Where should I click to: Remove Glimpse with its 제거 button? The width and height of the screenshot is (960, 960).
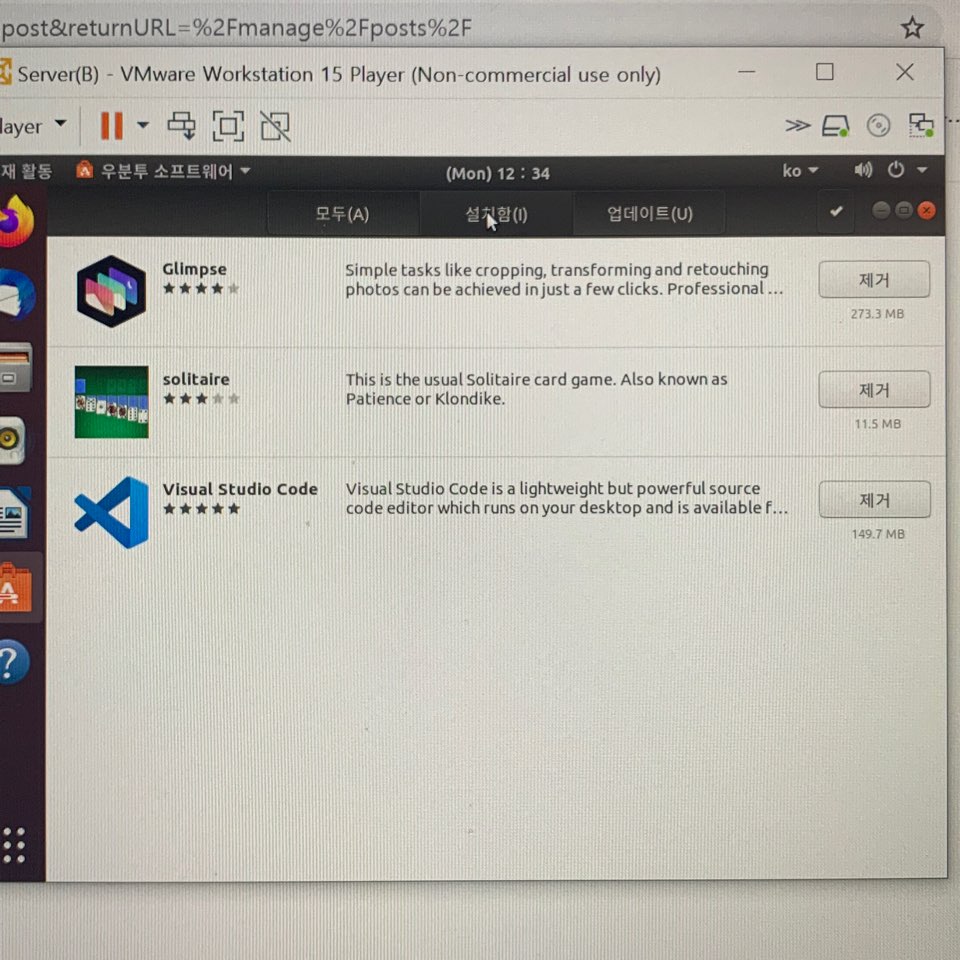pyautogui.click(x=874, y=280)
